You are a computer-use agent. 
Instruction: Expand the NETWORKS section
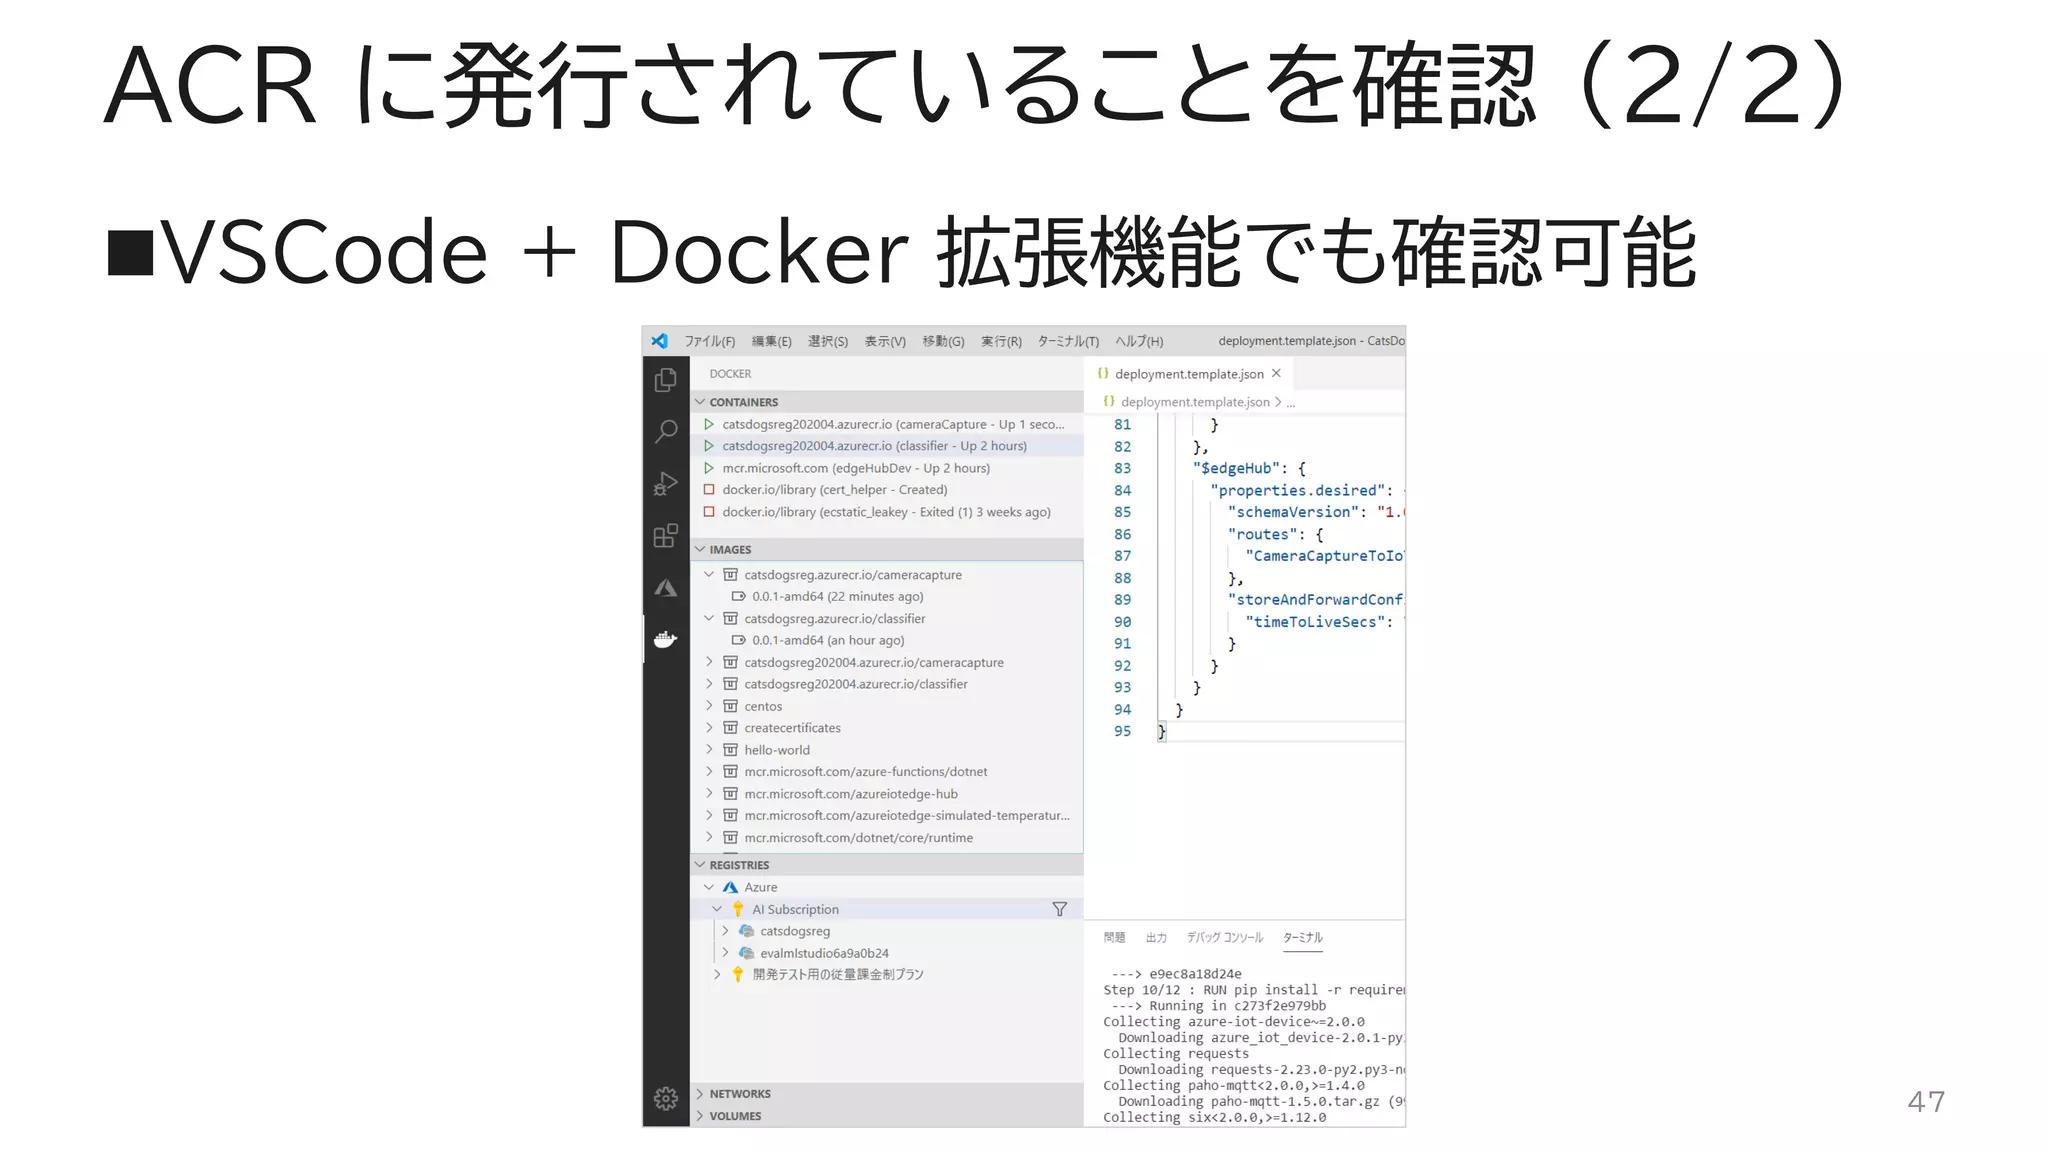[700, 1094]
